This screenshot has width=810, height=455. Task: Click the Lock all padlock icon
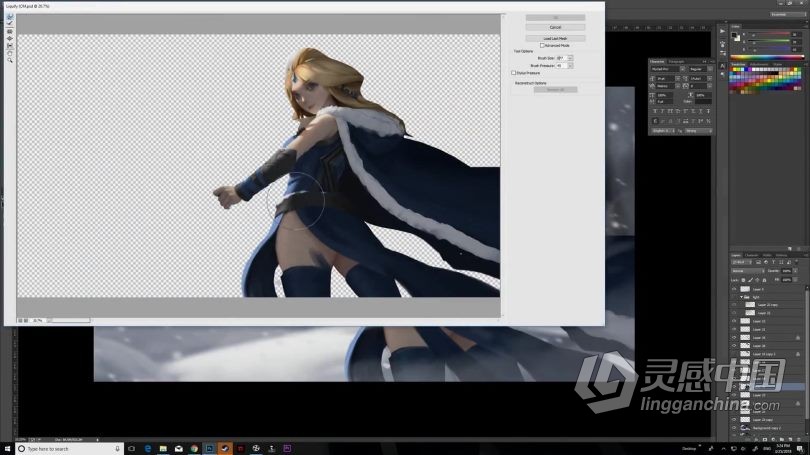pyautogui.click(x=765, y=280)
